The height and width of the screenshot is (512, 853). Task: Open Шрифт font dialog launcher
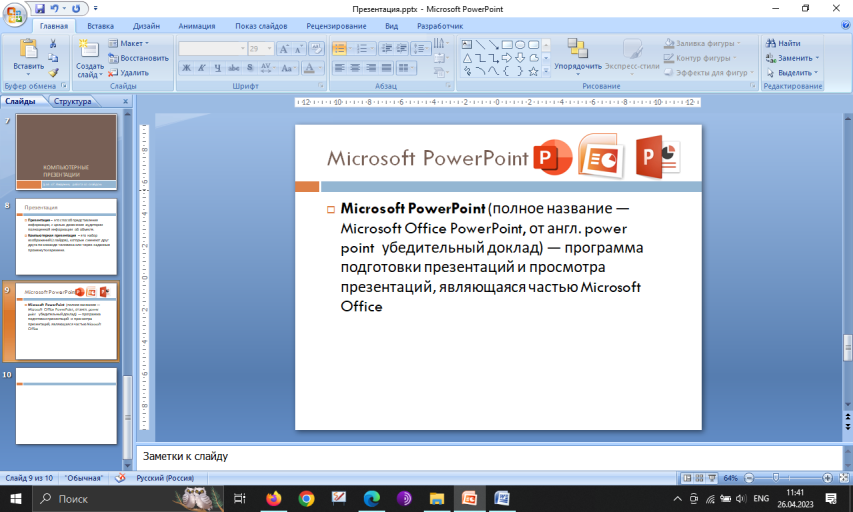pyautogui.click(x=320, y=86)
